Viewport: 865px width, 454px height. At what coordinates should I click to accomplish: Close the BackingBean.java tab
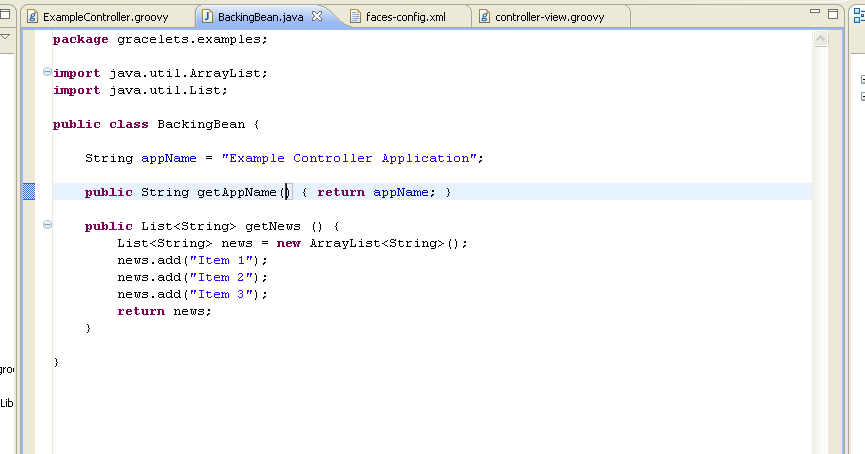pos(317,17)
